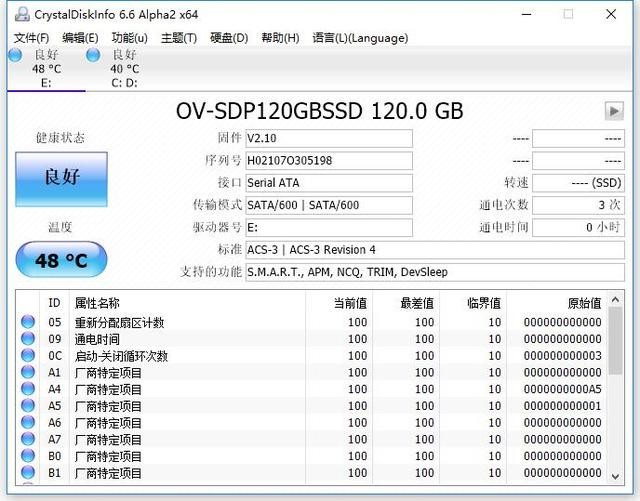This screenshot has height=501, width=640.
Task: Click the CrystalDiskInfo app icon in title bar
Action: (x=22, y=15)
